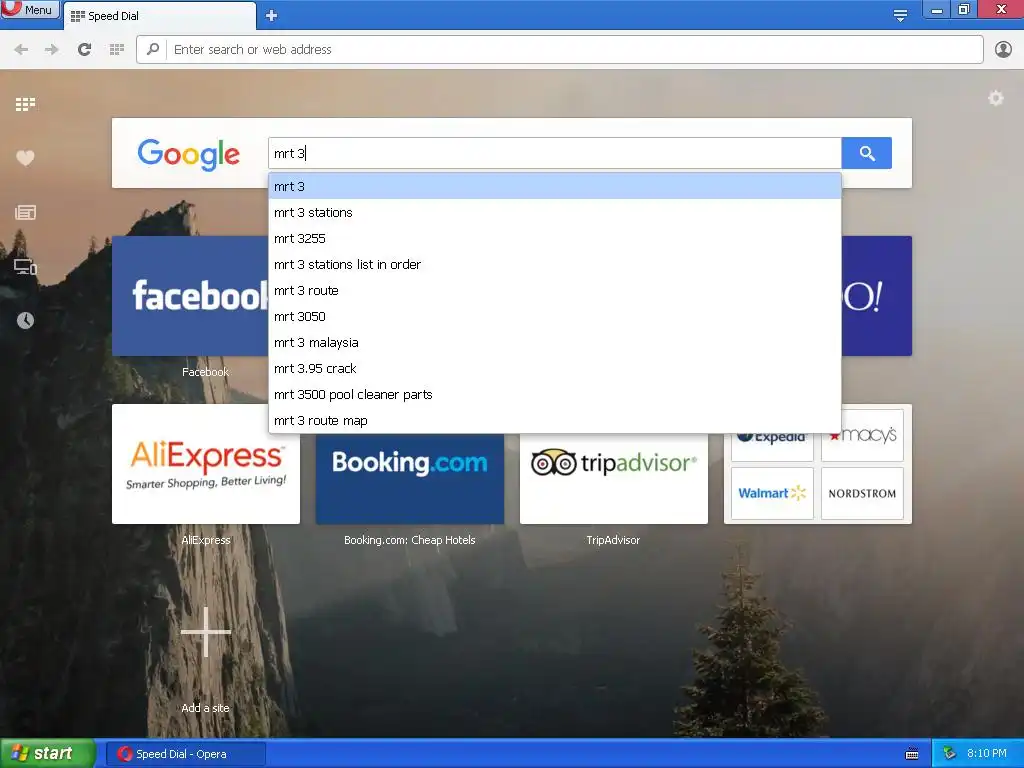
Task: Pick the 'mrt 3 route' suggestion
Action: pyautogui.click(x=554, y=291)
